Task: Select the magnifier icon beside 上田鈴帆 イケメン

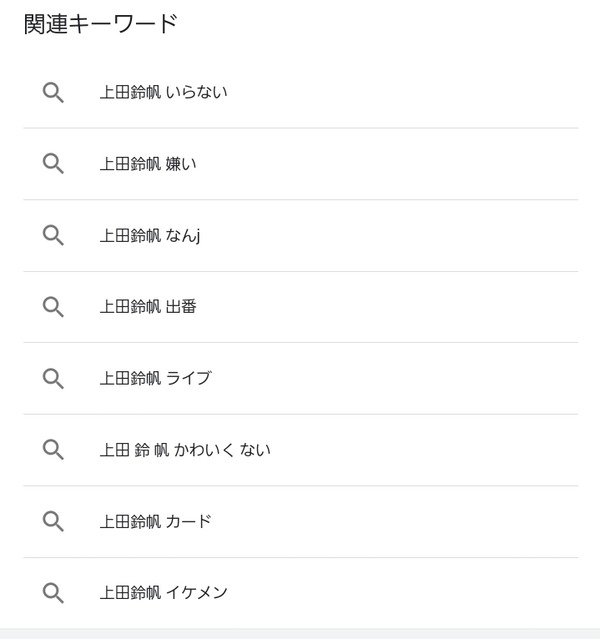Action: coord(53,593)
